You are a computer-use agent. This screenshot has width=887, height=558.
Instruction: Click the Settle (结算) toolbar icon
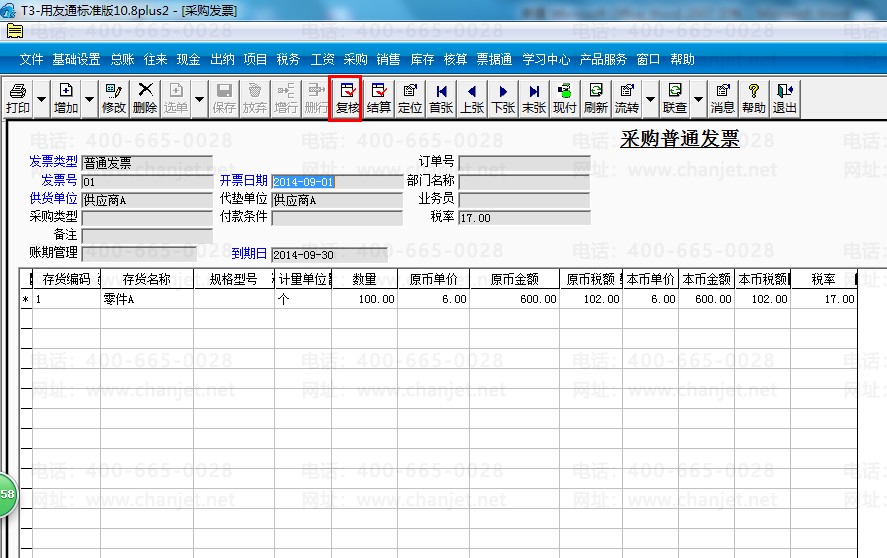378,98
